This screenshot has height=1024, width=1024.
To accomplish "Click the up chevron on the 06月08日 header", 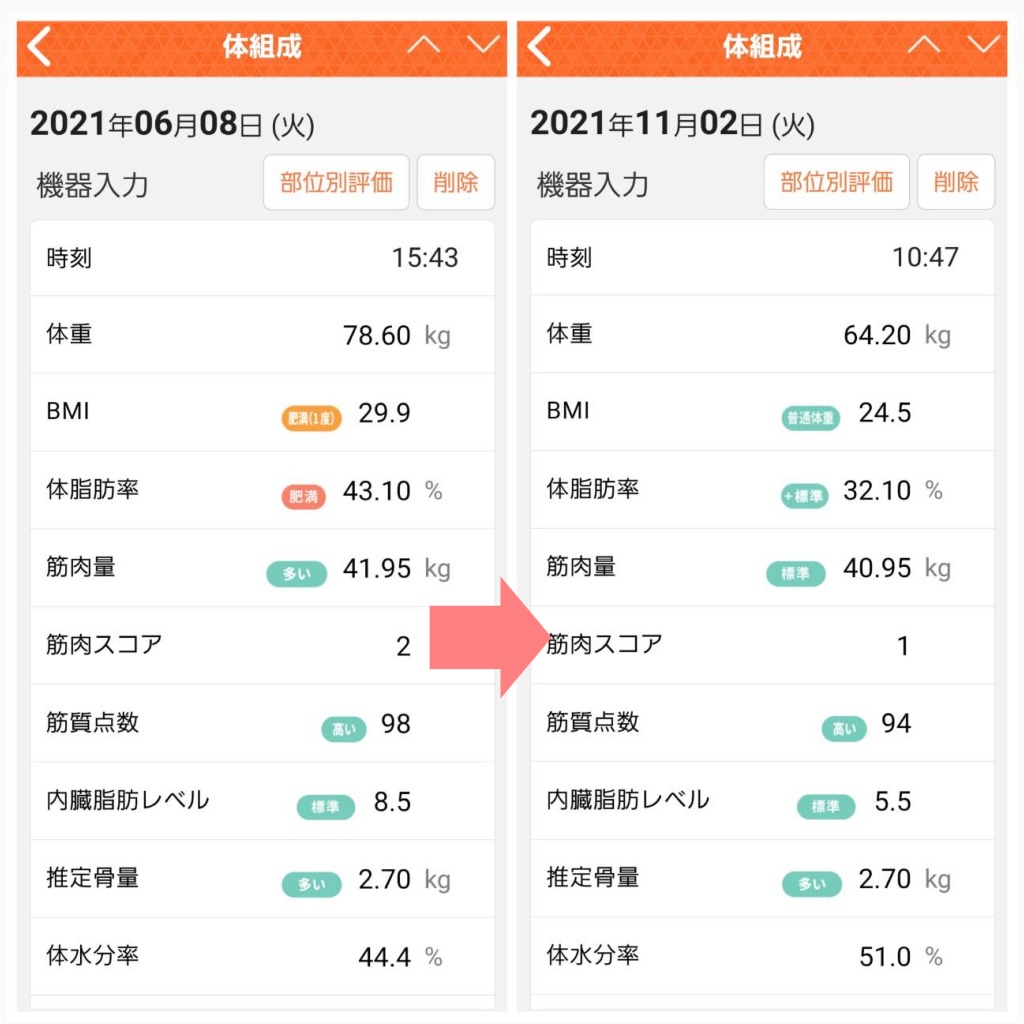I will point(424,46).
